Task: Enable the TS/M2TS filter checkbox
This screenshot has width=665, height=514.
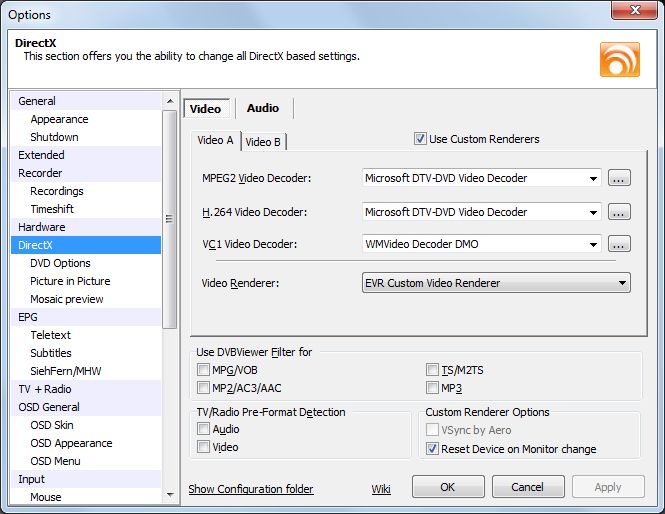Action: click(x=433, y=370)
